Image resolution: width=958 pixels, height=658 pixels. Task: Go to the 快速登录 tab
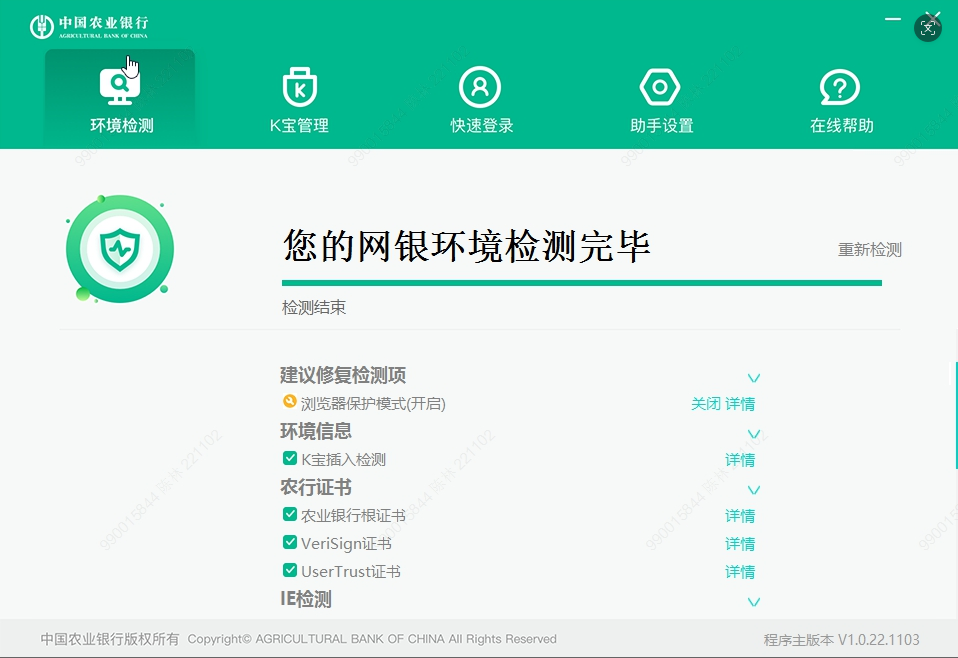click(481, 100)
